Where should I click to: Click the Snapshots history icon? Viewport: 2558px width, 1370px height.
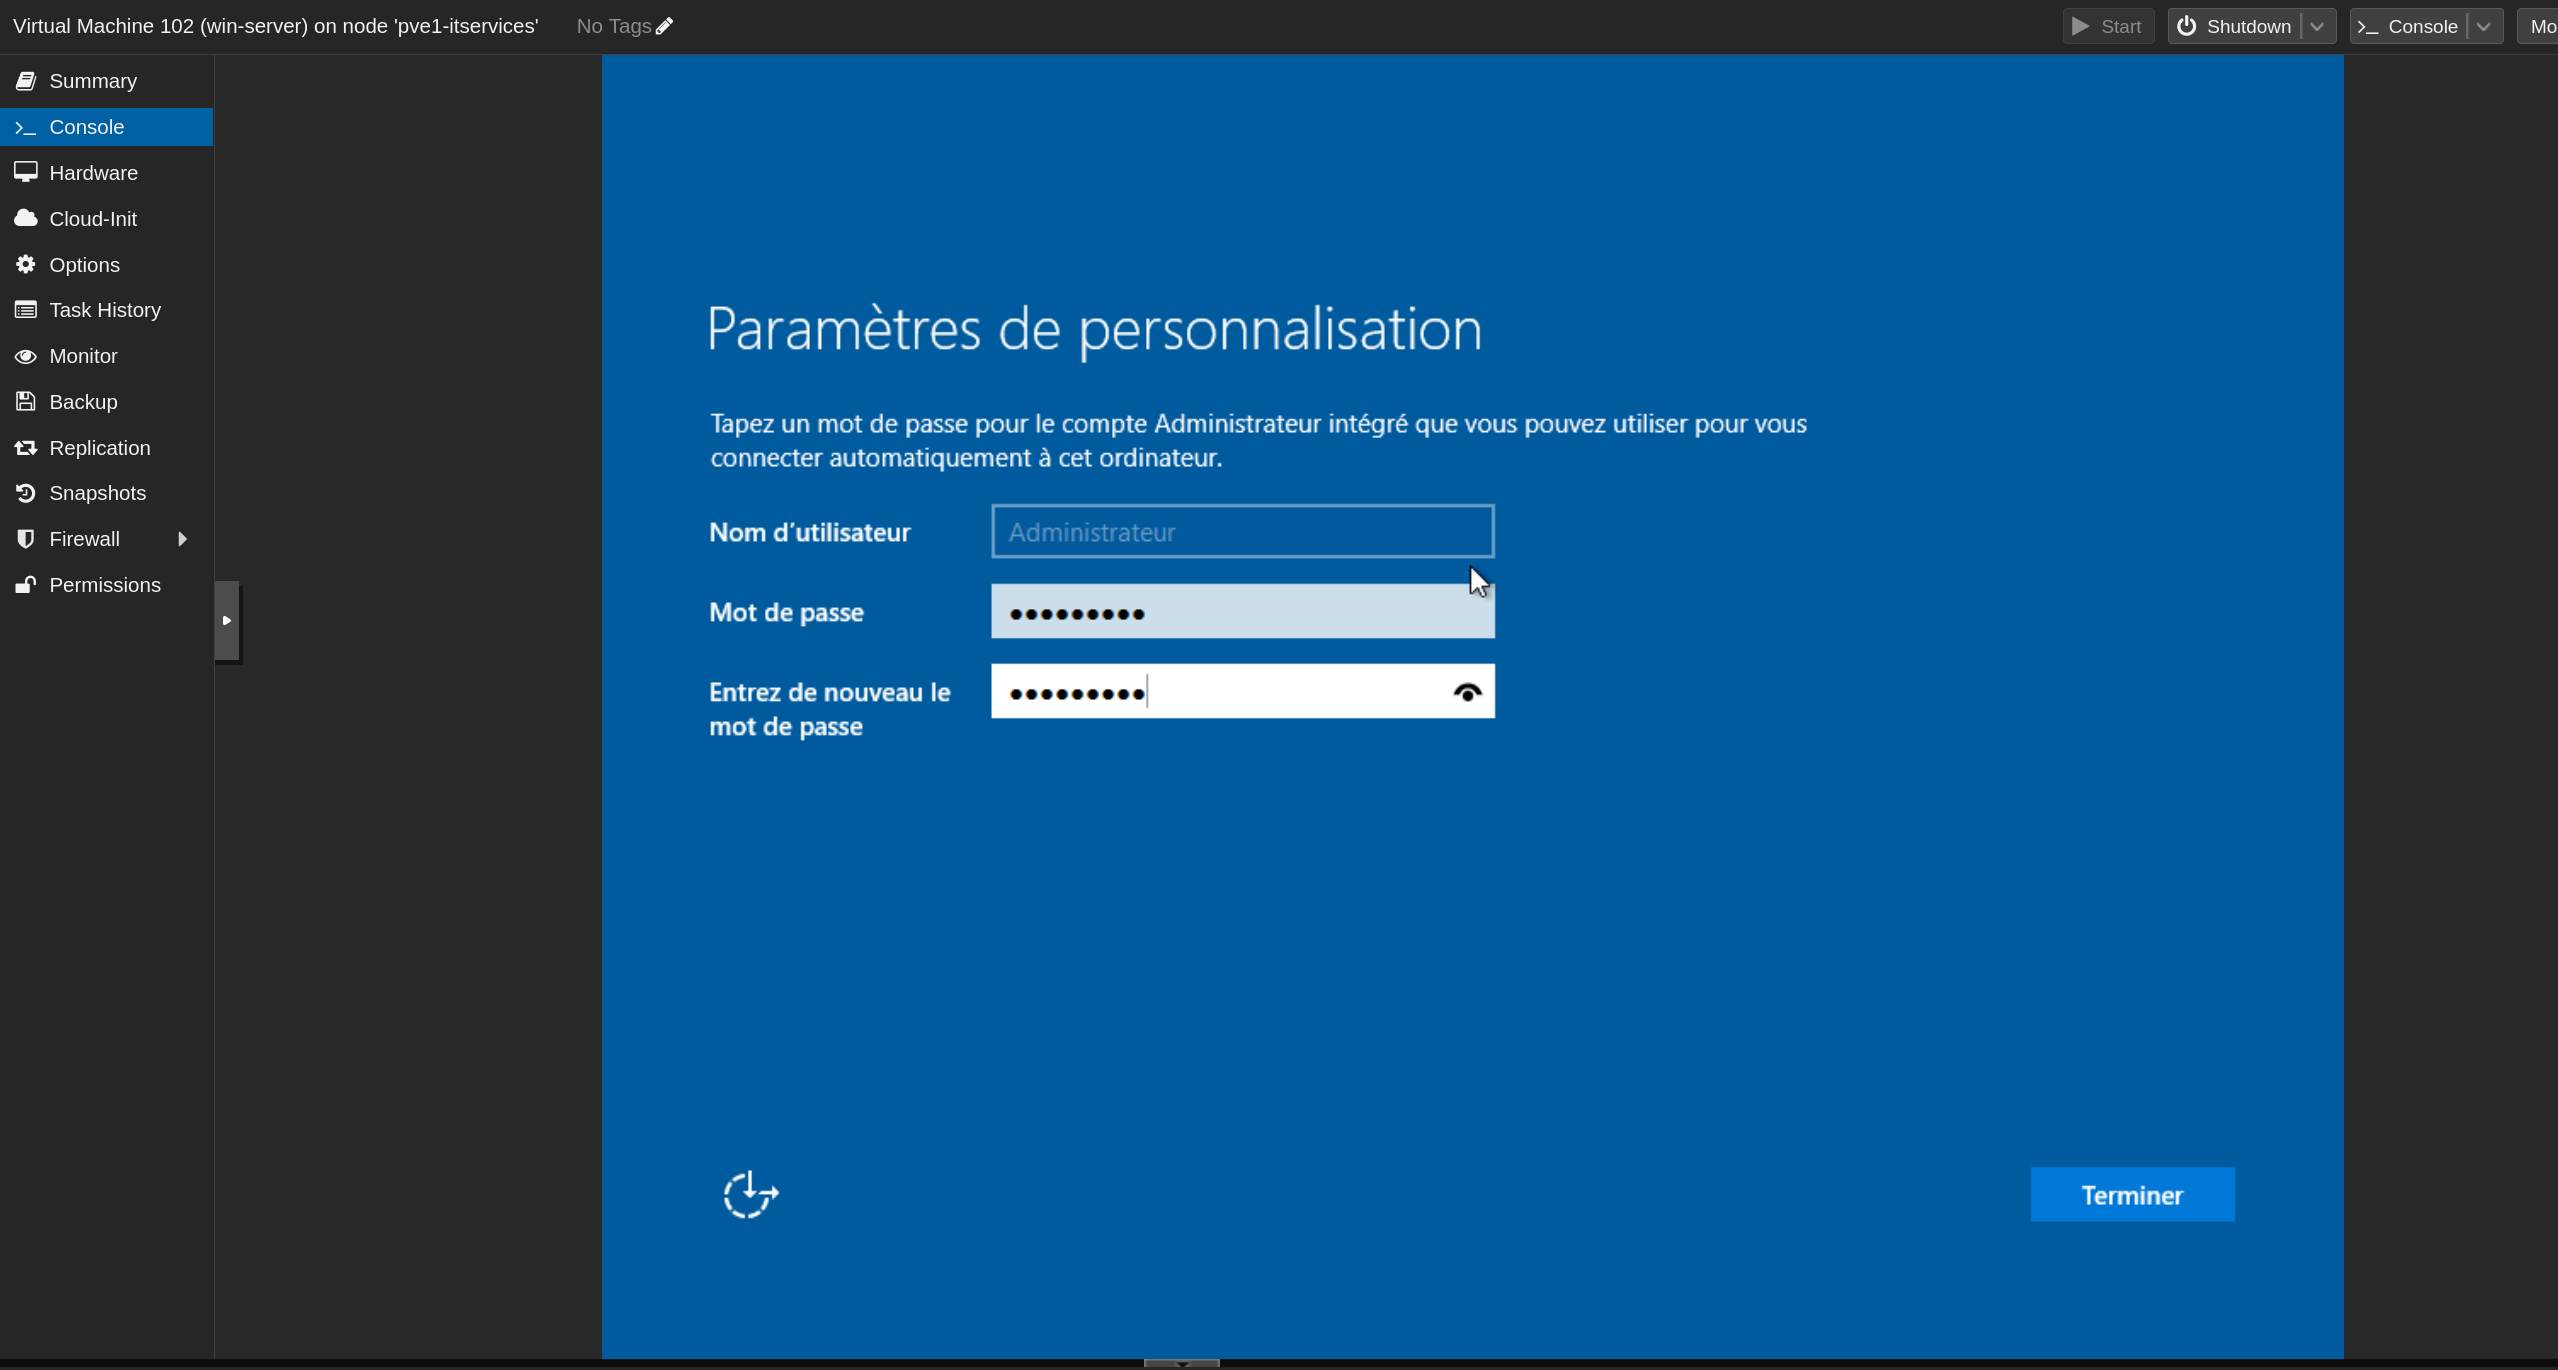click(x=26, y=493)
